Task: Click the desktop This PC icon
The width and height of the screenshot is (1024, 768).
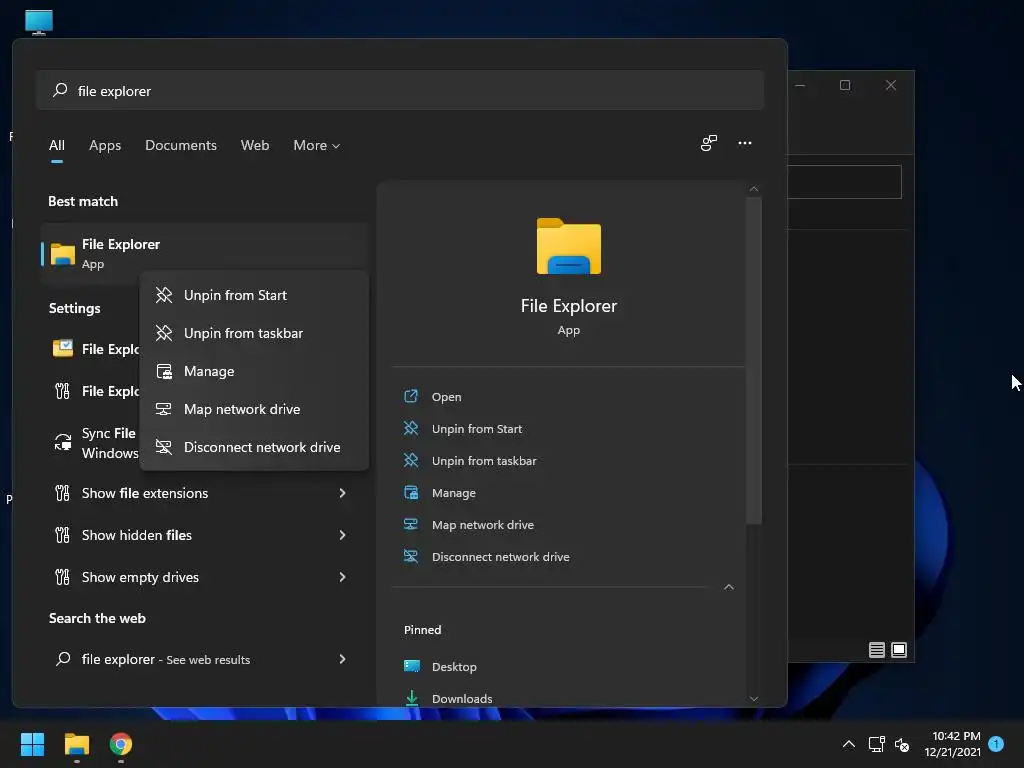Action: [39, 22]
